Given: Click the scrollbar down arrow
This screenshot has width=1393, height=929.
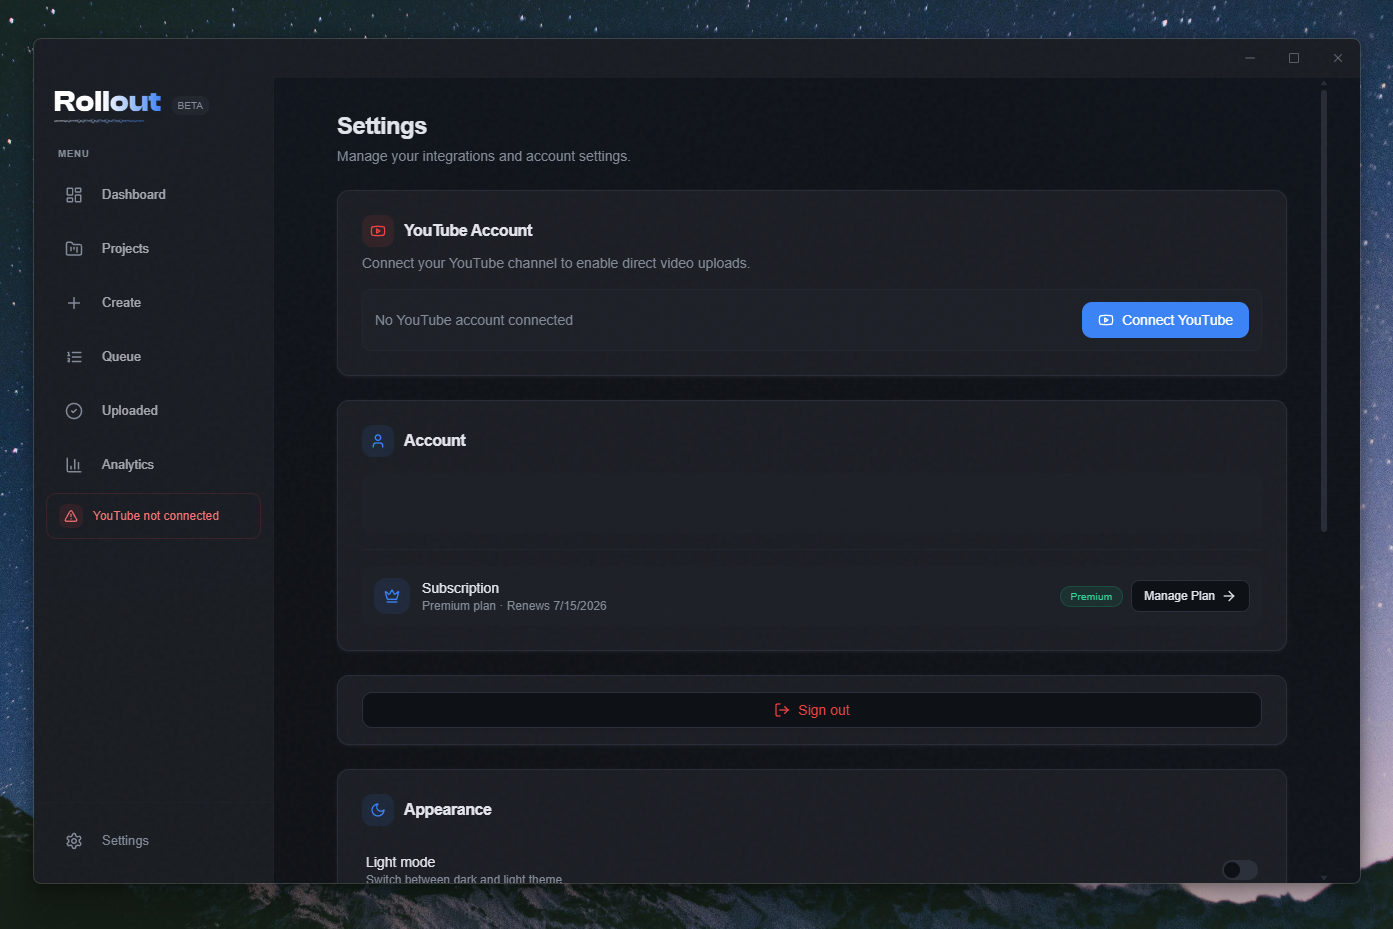Looking at the screenshot, I should [x=1324, y=878].
